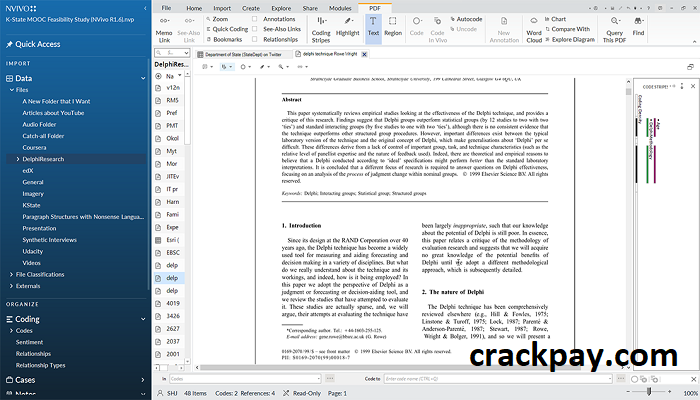
Task: Open the Explore ribbon tab
Action: click(x=281, y=8)
